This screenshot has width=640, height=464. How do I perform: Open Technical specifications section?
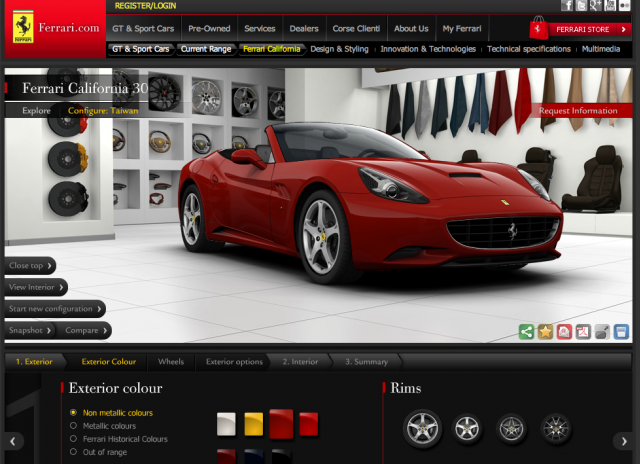tap(529, 49)
